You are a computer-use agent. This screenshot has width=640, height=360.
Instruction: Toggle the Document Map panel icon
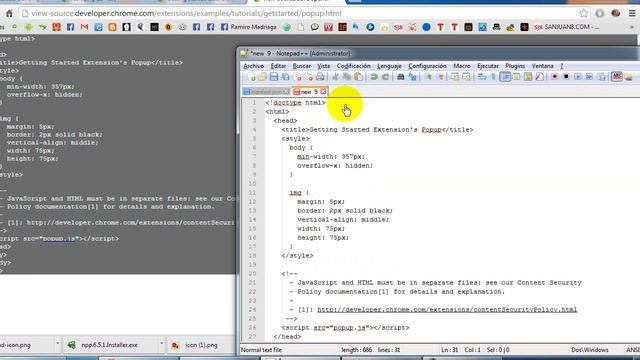click(528, 77)
